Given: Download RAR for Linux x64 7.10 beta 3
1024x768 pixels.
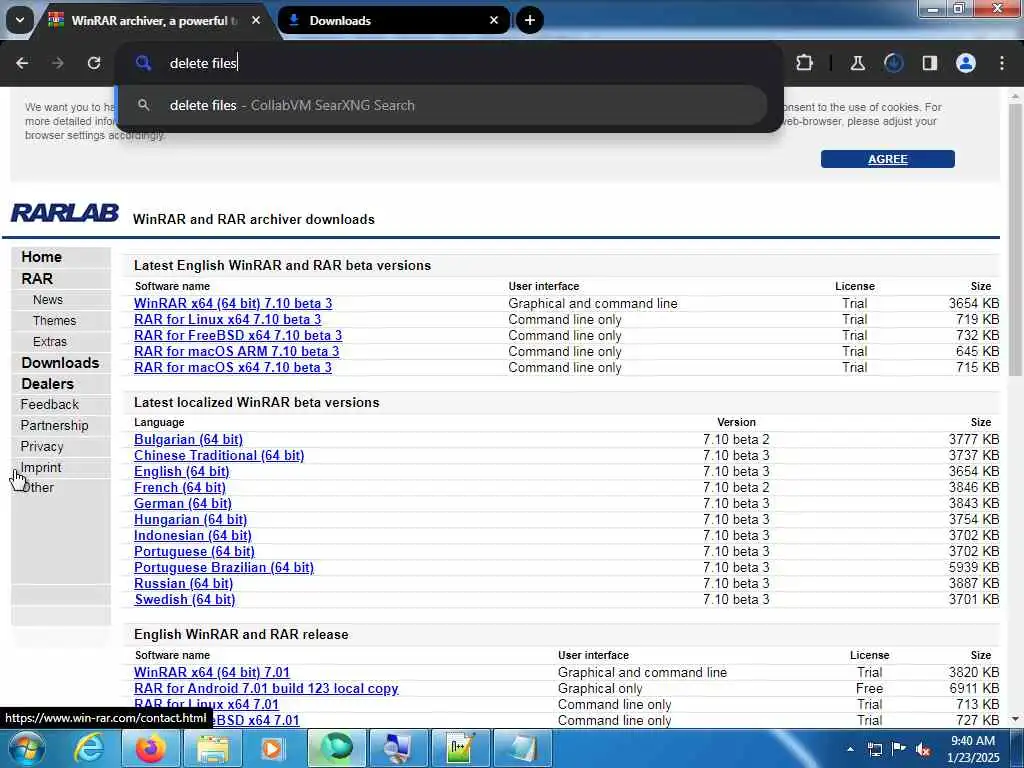Looking at the screenshot, I should click(227, 319).
